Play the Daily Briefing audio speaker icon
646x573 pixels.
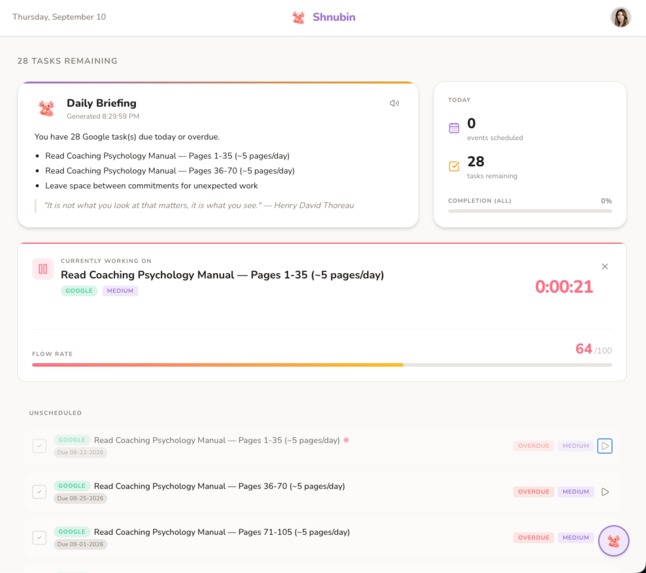(394, 103)
